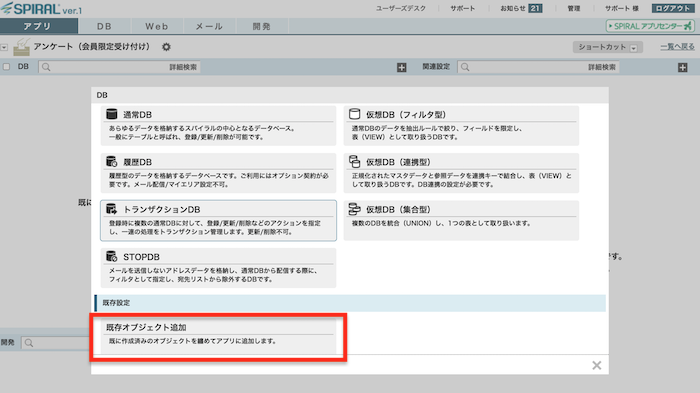Select STOPDB option

coord(218,268)
